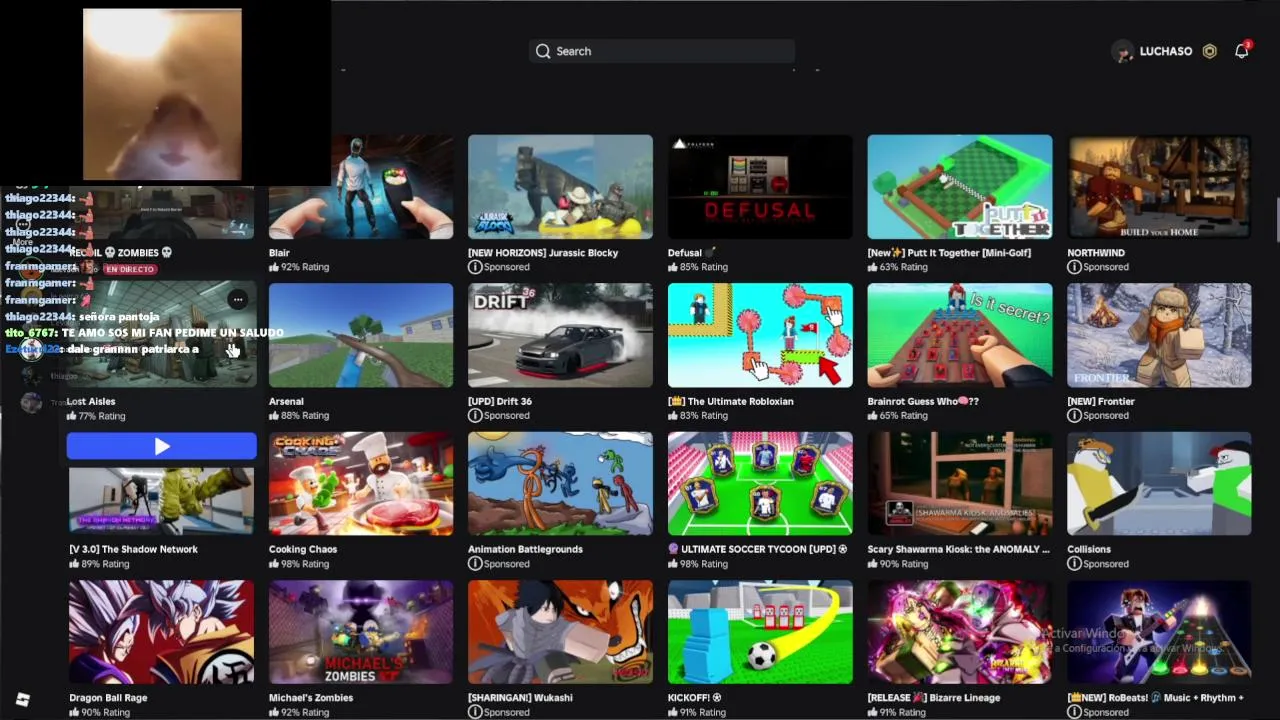Open the Collisions game thumbnail
Viewport: 1280px width, 720px height.
pos(1159,484)
